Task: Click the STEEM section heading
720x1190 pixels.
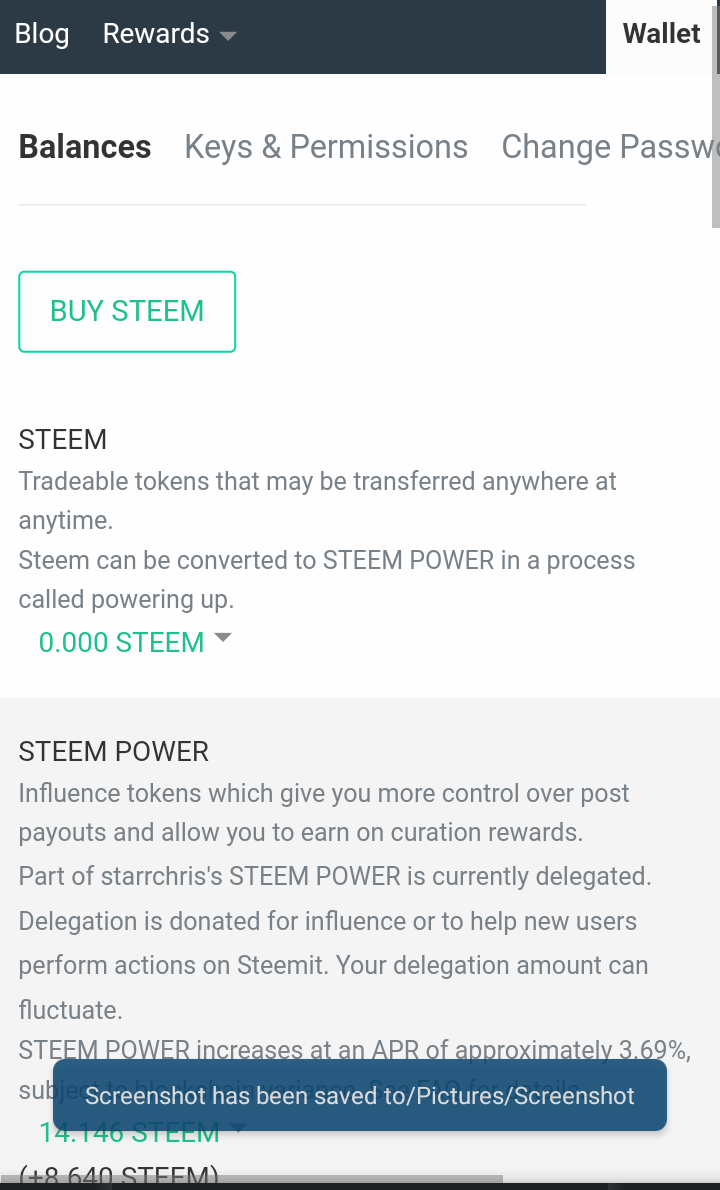Action: (62, 439)
